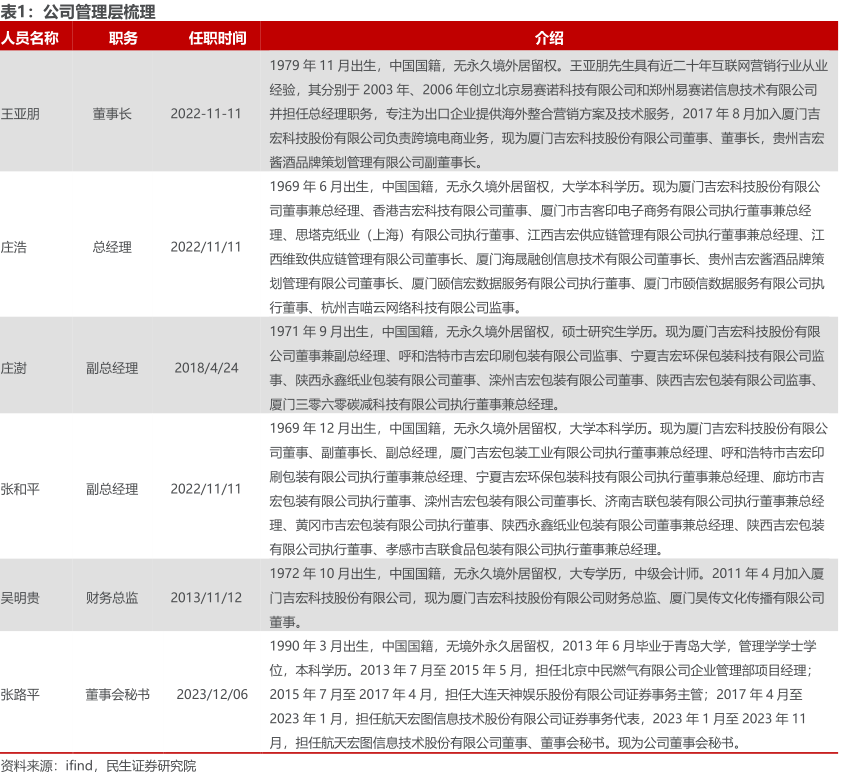Select the name cell 王亚朋
The image size is (859, 772).
point(21,113)
